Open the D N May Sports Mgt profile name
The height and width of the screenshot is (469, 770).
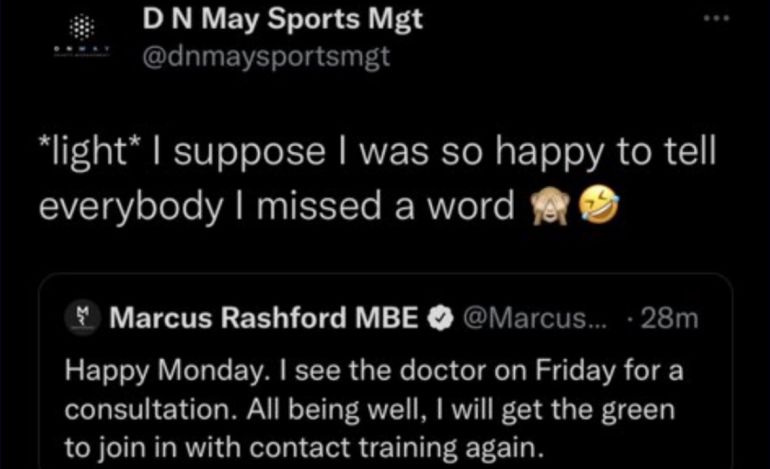coord(282,19)
